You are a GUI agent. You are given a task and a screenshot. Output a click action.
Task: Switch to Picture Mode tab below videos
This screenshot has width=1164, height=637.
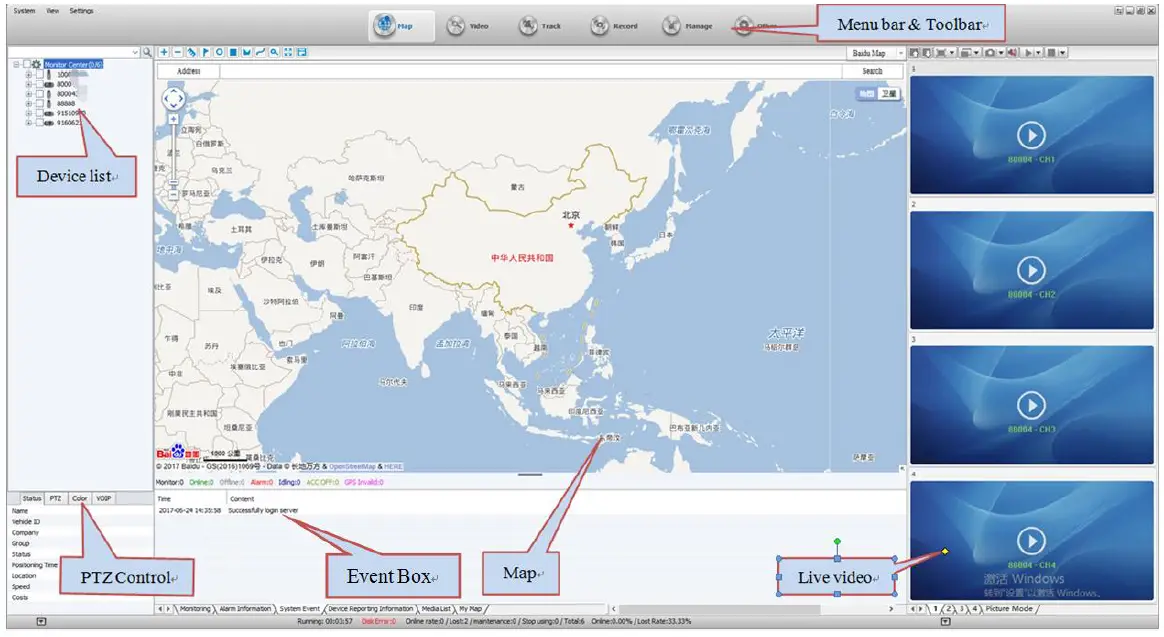[x=1009, y=609]
